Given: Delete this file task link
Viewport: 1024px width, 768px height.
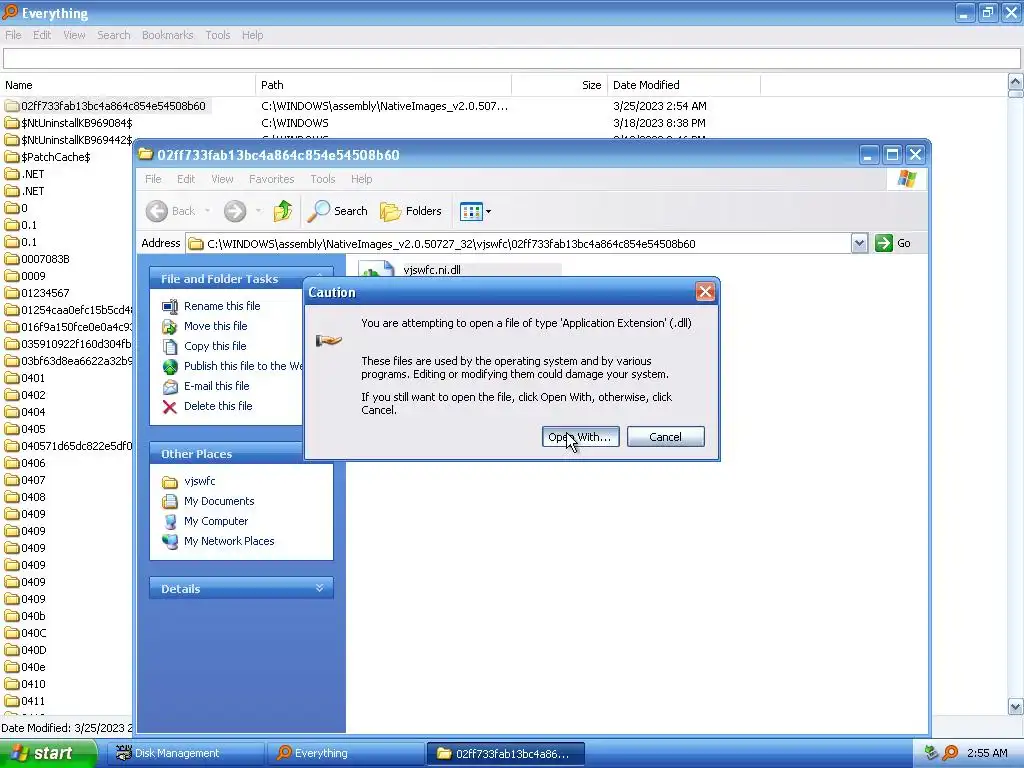Looking at the screenshot, I should click(218, 406).
